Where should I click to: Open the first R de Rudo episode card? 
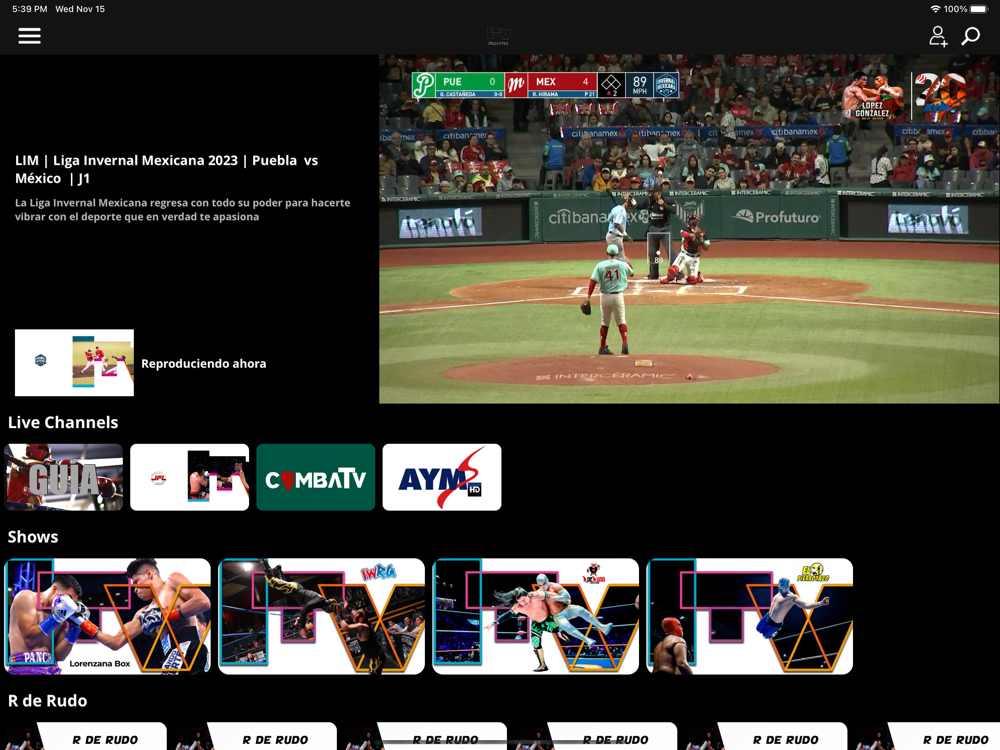coord(84,736)
